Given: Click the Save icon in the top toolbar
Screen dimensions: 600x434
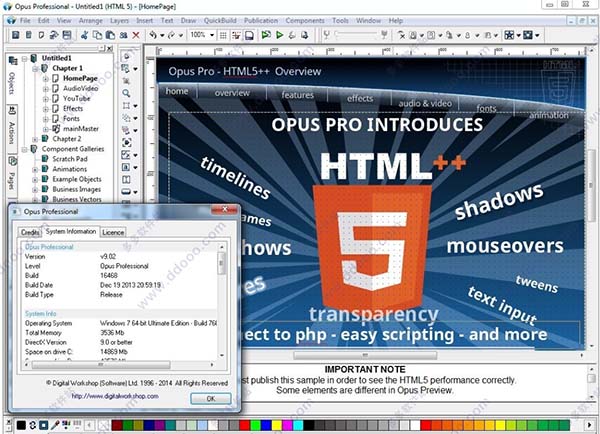Looking at the screenshot, I should point(67,35).
